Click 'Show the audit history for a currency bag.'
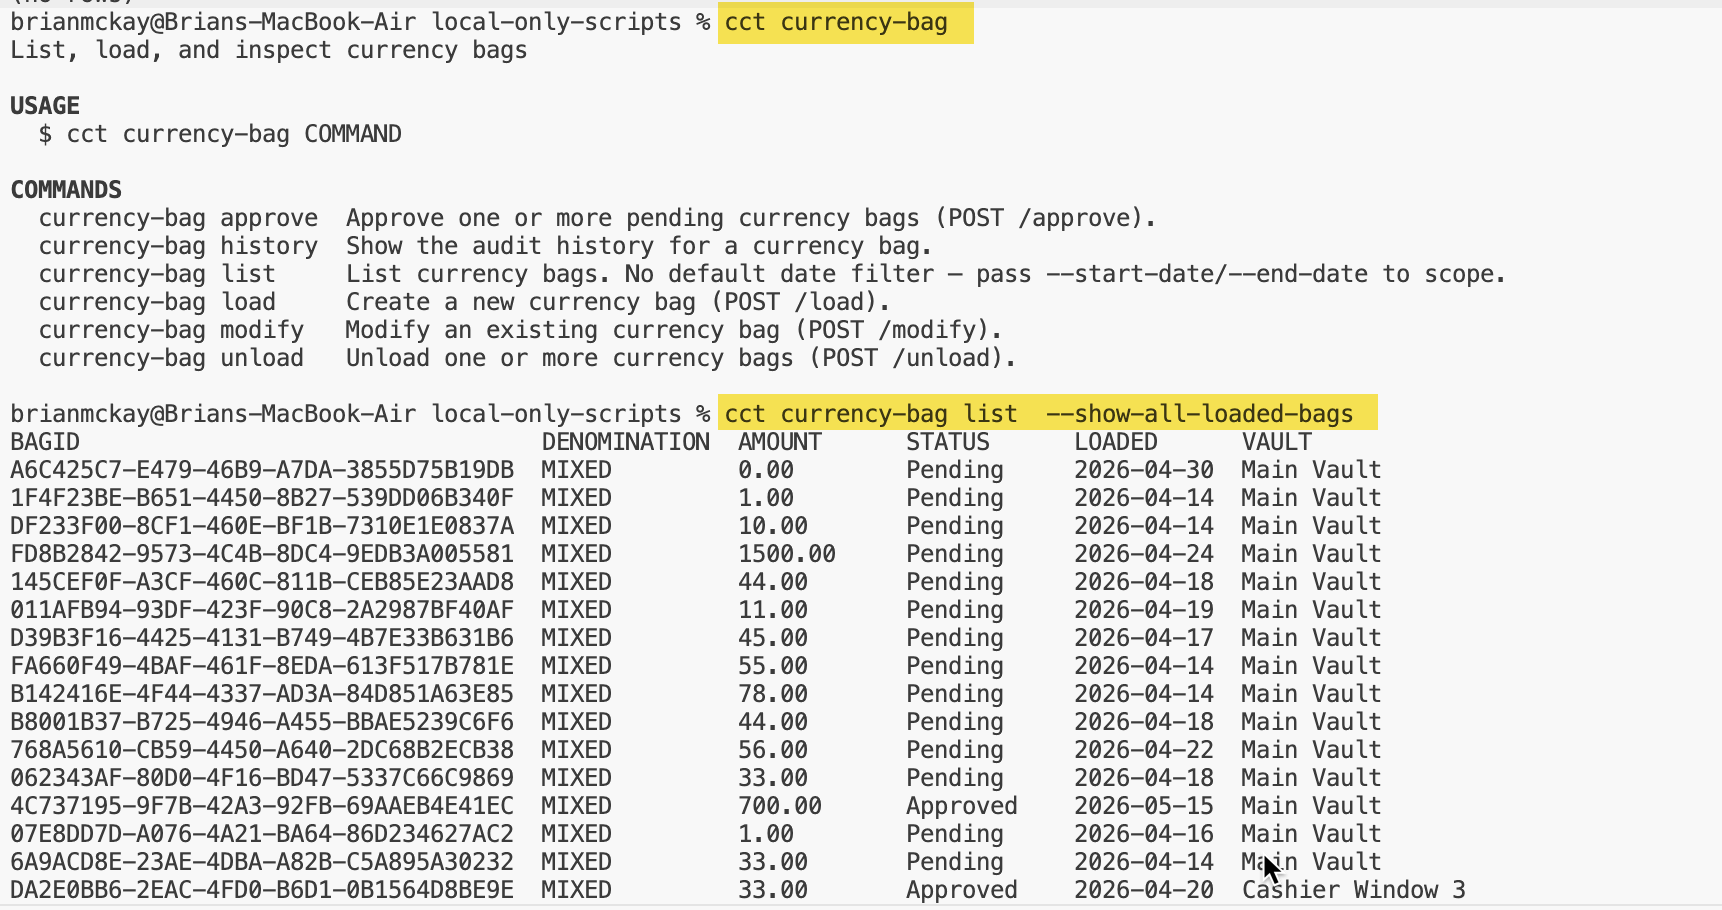 point(639,246)
